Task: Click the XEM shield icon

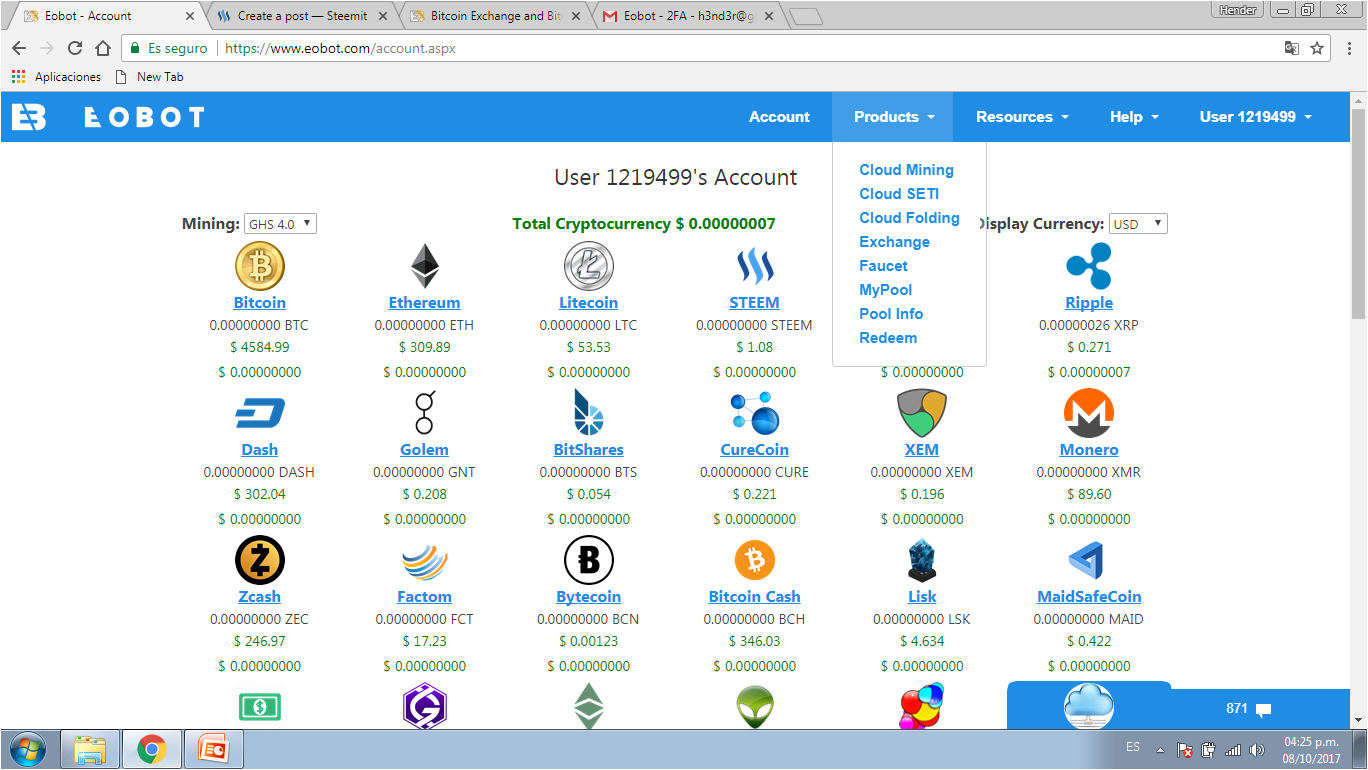Action: 922,413
